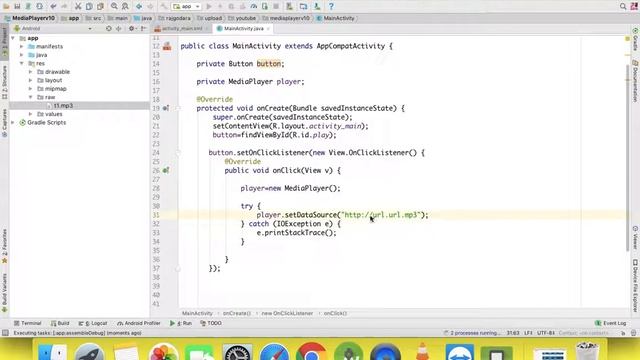Click the UTF-8 encoding status entry
The height and width of the screenshot is (360, 640).
click(x=546, y=333)
